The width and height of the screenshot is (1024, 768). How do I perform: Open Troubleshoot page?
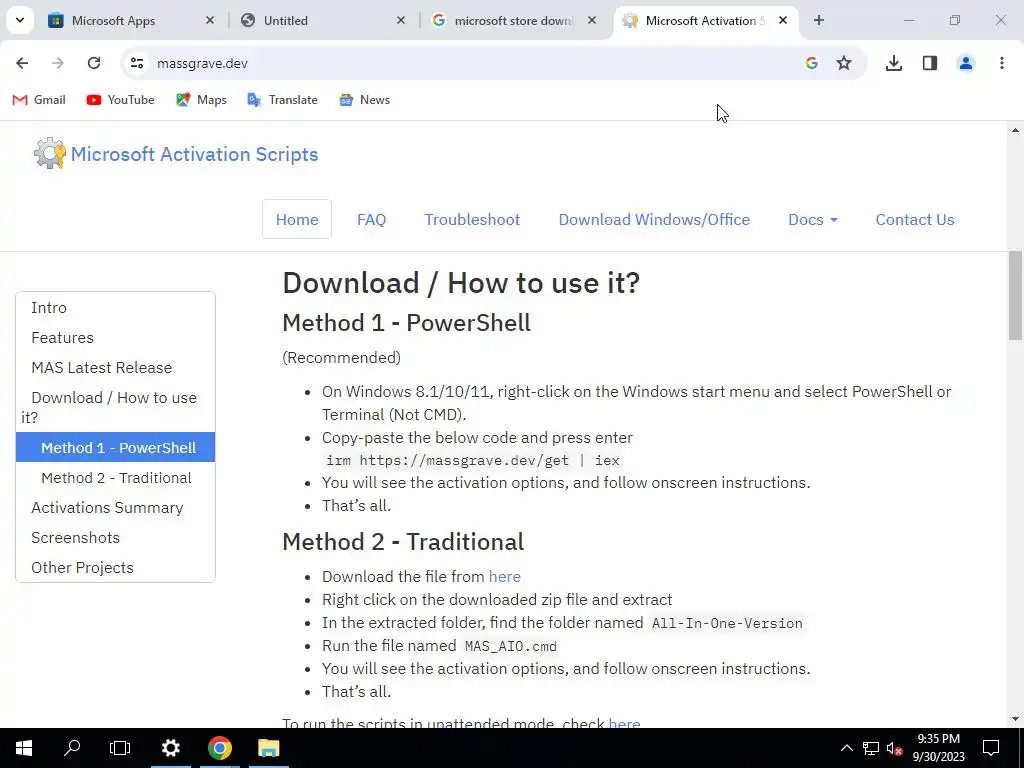[x=472, y=219]
